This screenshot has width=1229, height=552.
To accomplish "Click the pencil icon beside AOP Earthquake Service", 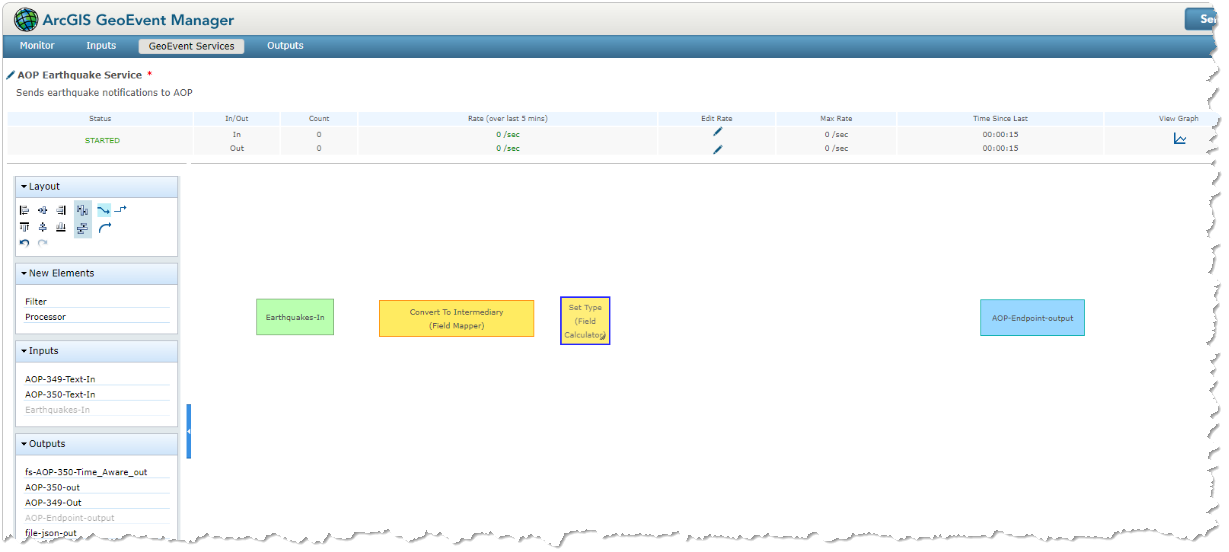I will pos(10,75).
